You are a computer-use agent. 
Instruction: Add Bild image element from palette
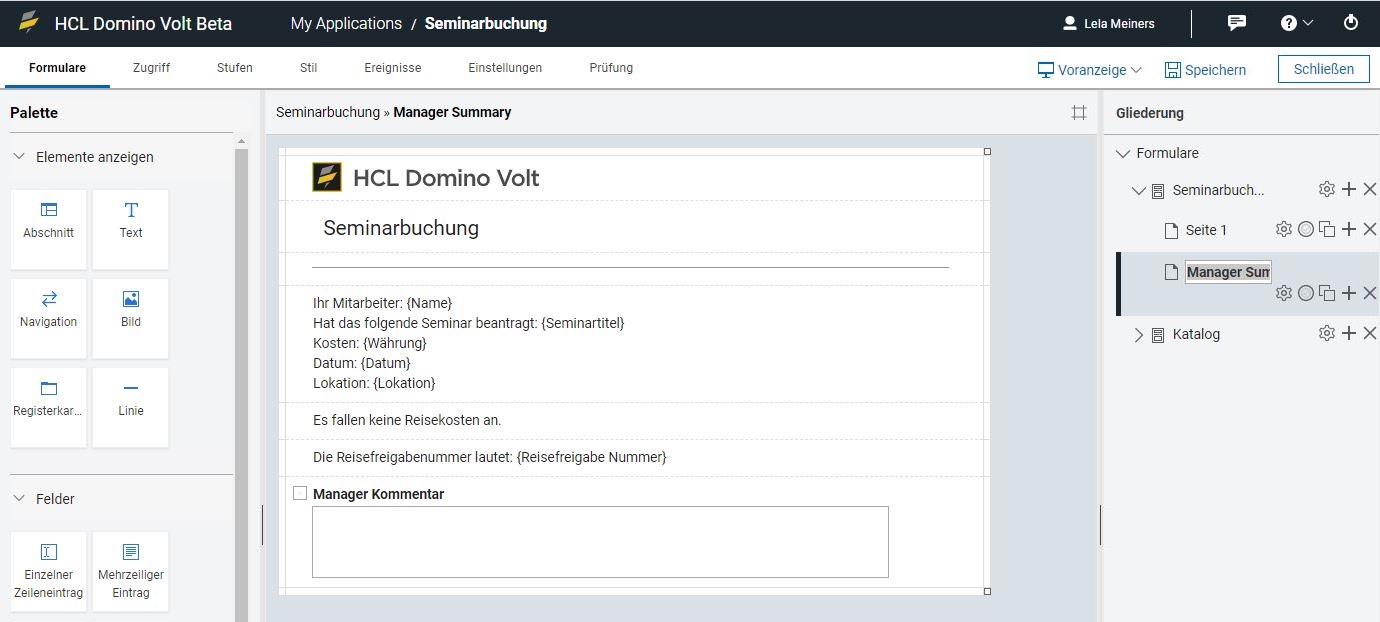click(x=131, y=318)
